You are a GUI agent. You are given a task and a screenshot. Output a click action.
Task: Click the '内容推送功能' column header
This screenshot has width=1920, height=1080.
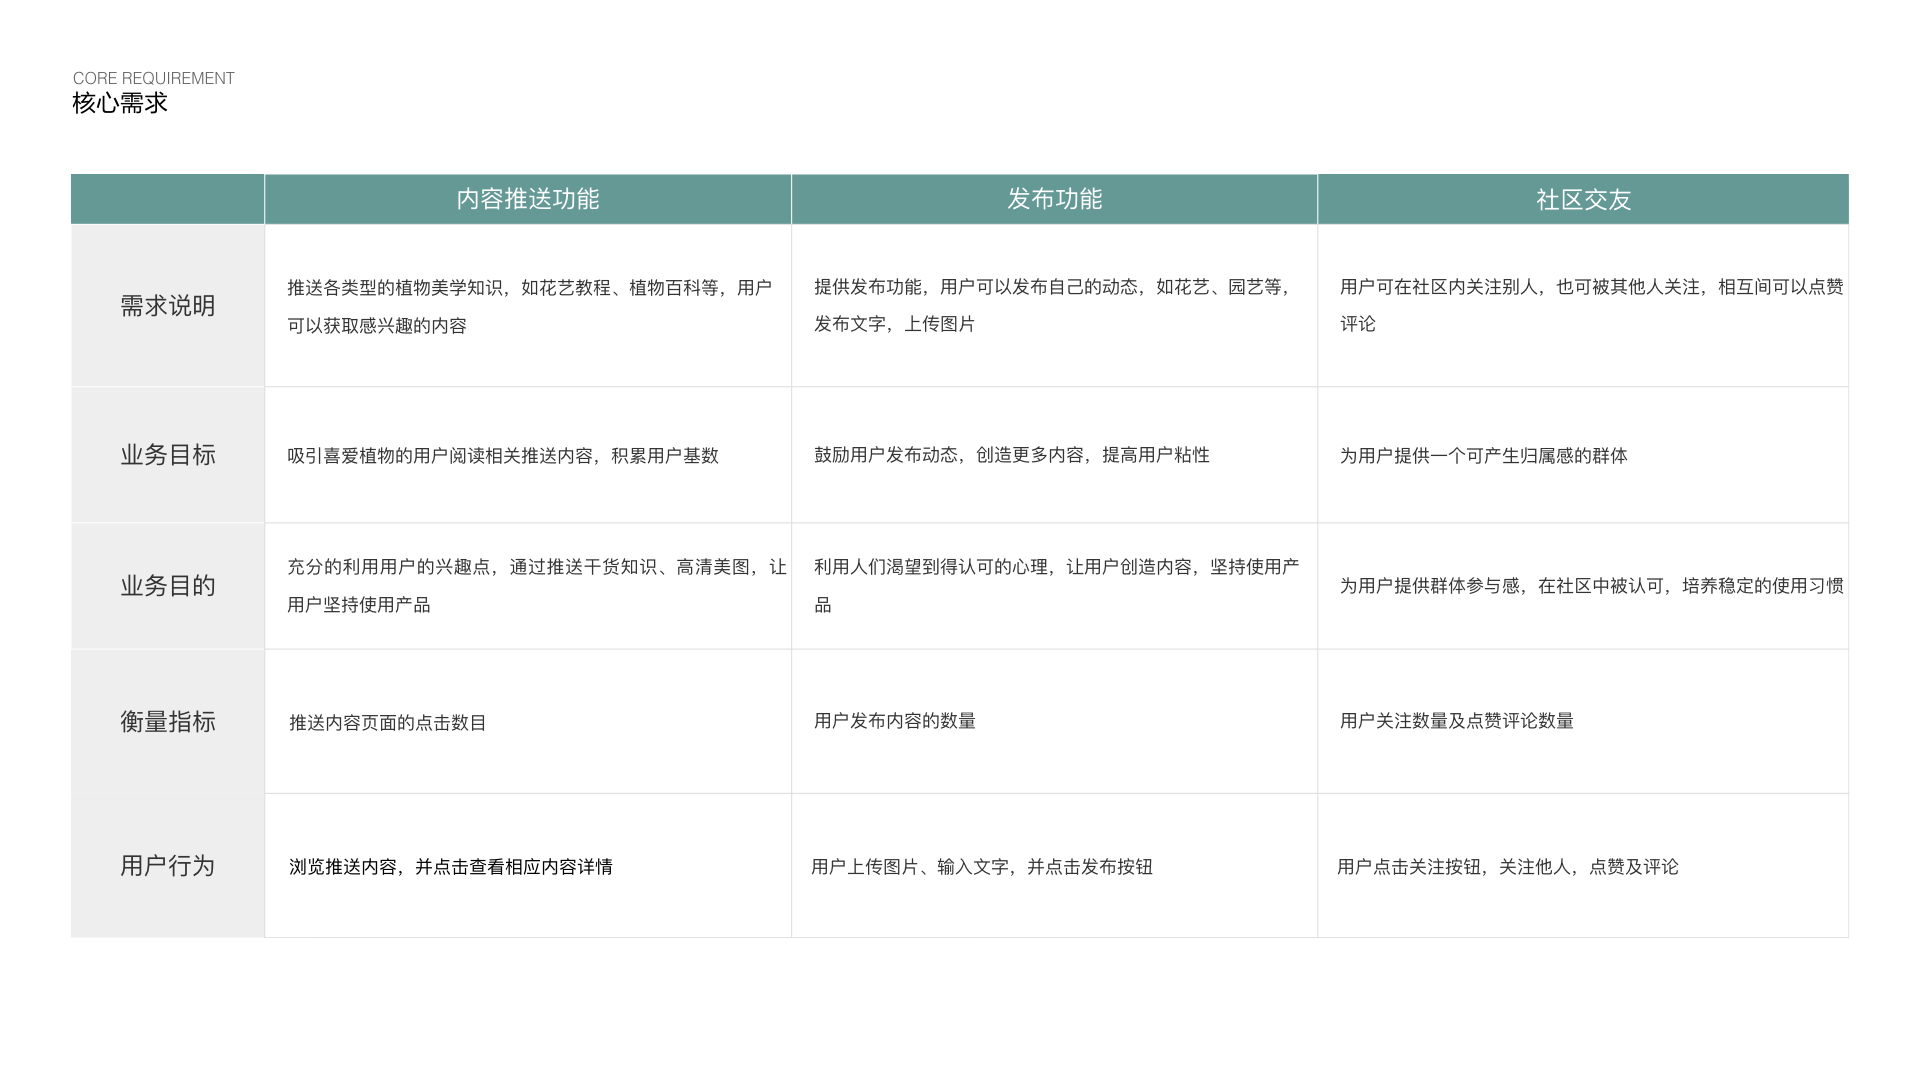coord(528,199)
